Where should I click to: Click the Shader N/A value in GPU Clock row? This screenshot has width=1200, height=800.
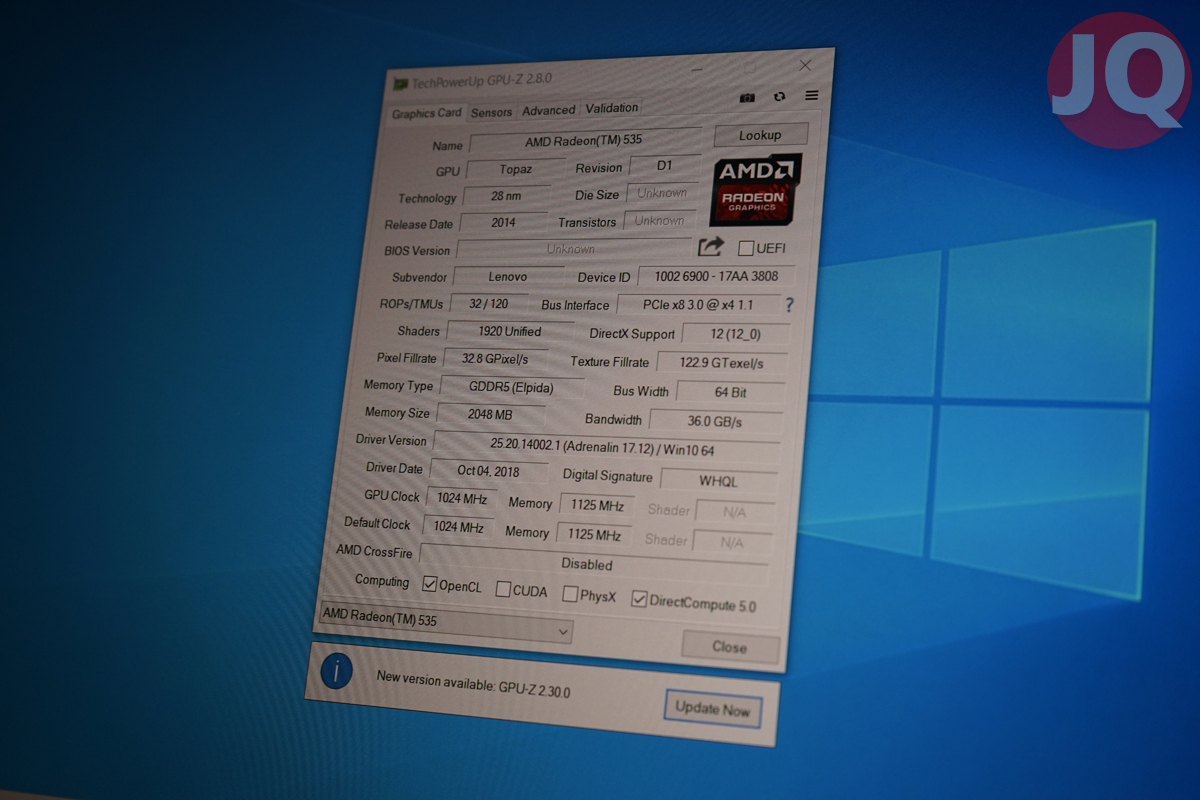click(734, 512)
